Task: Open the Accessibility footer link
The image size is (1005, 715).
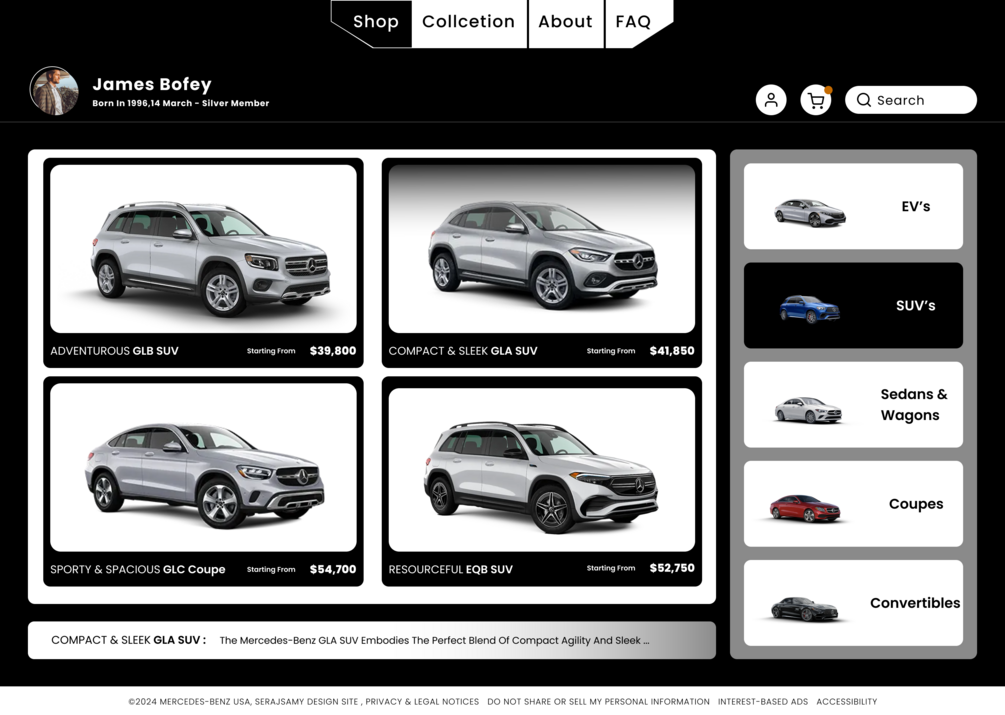Action: click(x=847, y=702)
